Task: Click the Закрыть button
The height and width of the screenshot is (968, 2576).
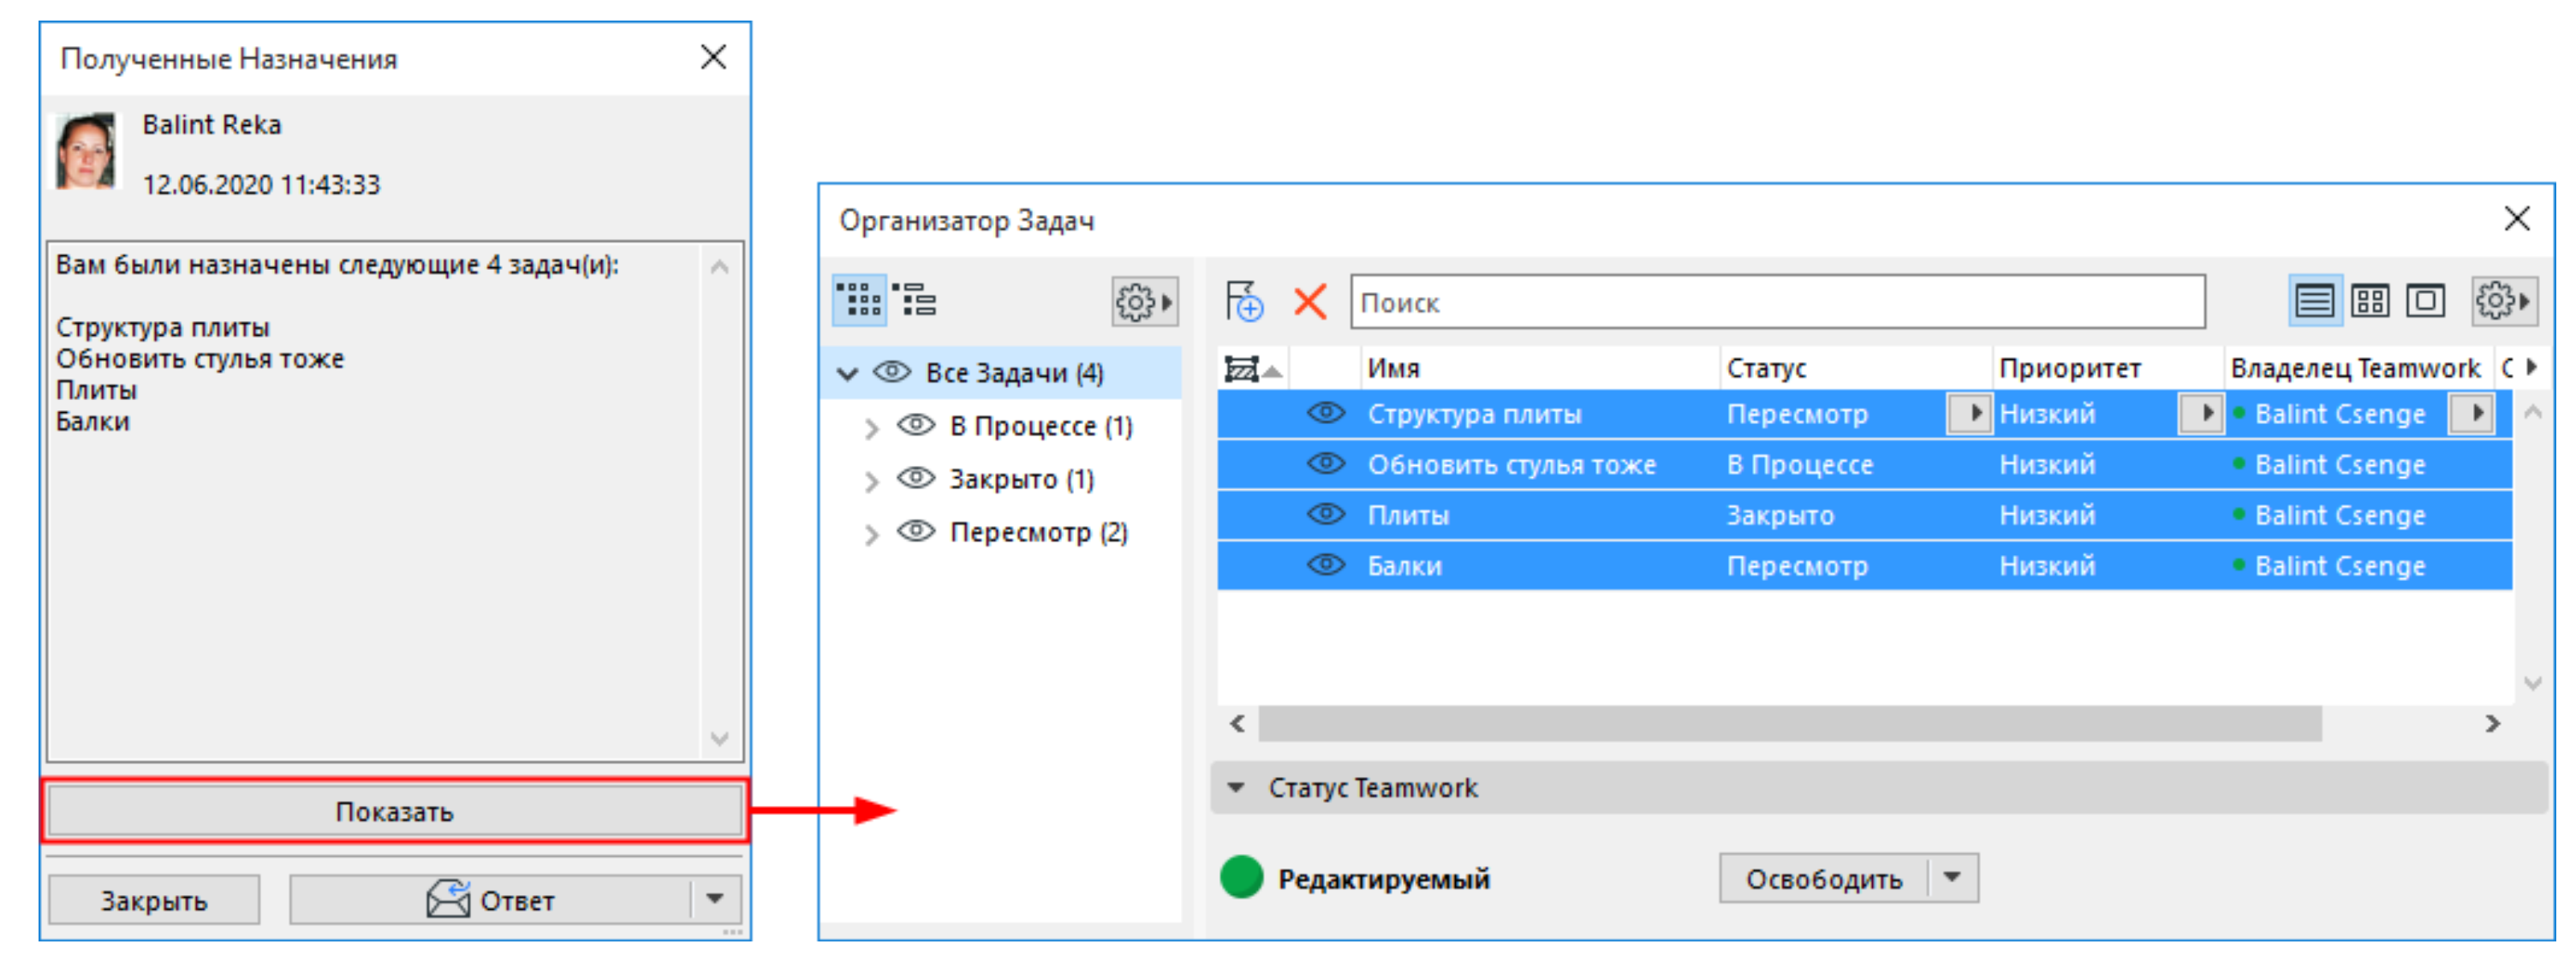Action: coord(153,900)
